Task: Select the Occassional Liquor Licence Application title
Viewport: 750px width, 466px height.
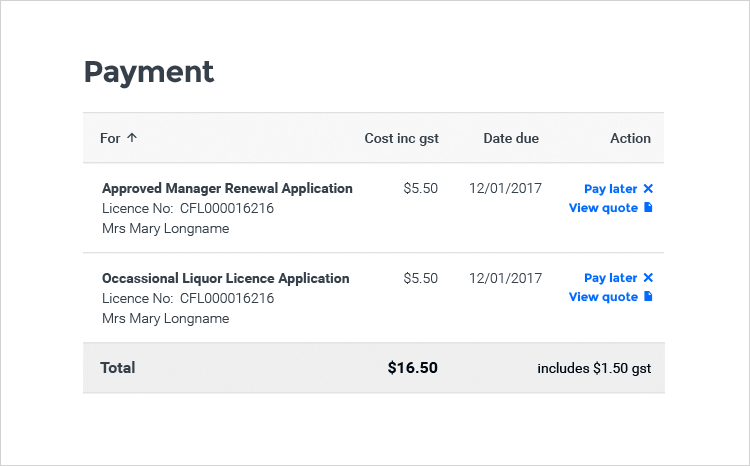Action: click(226, 278)
